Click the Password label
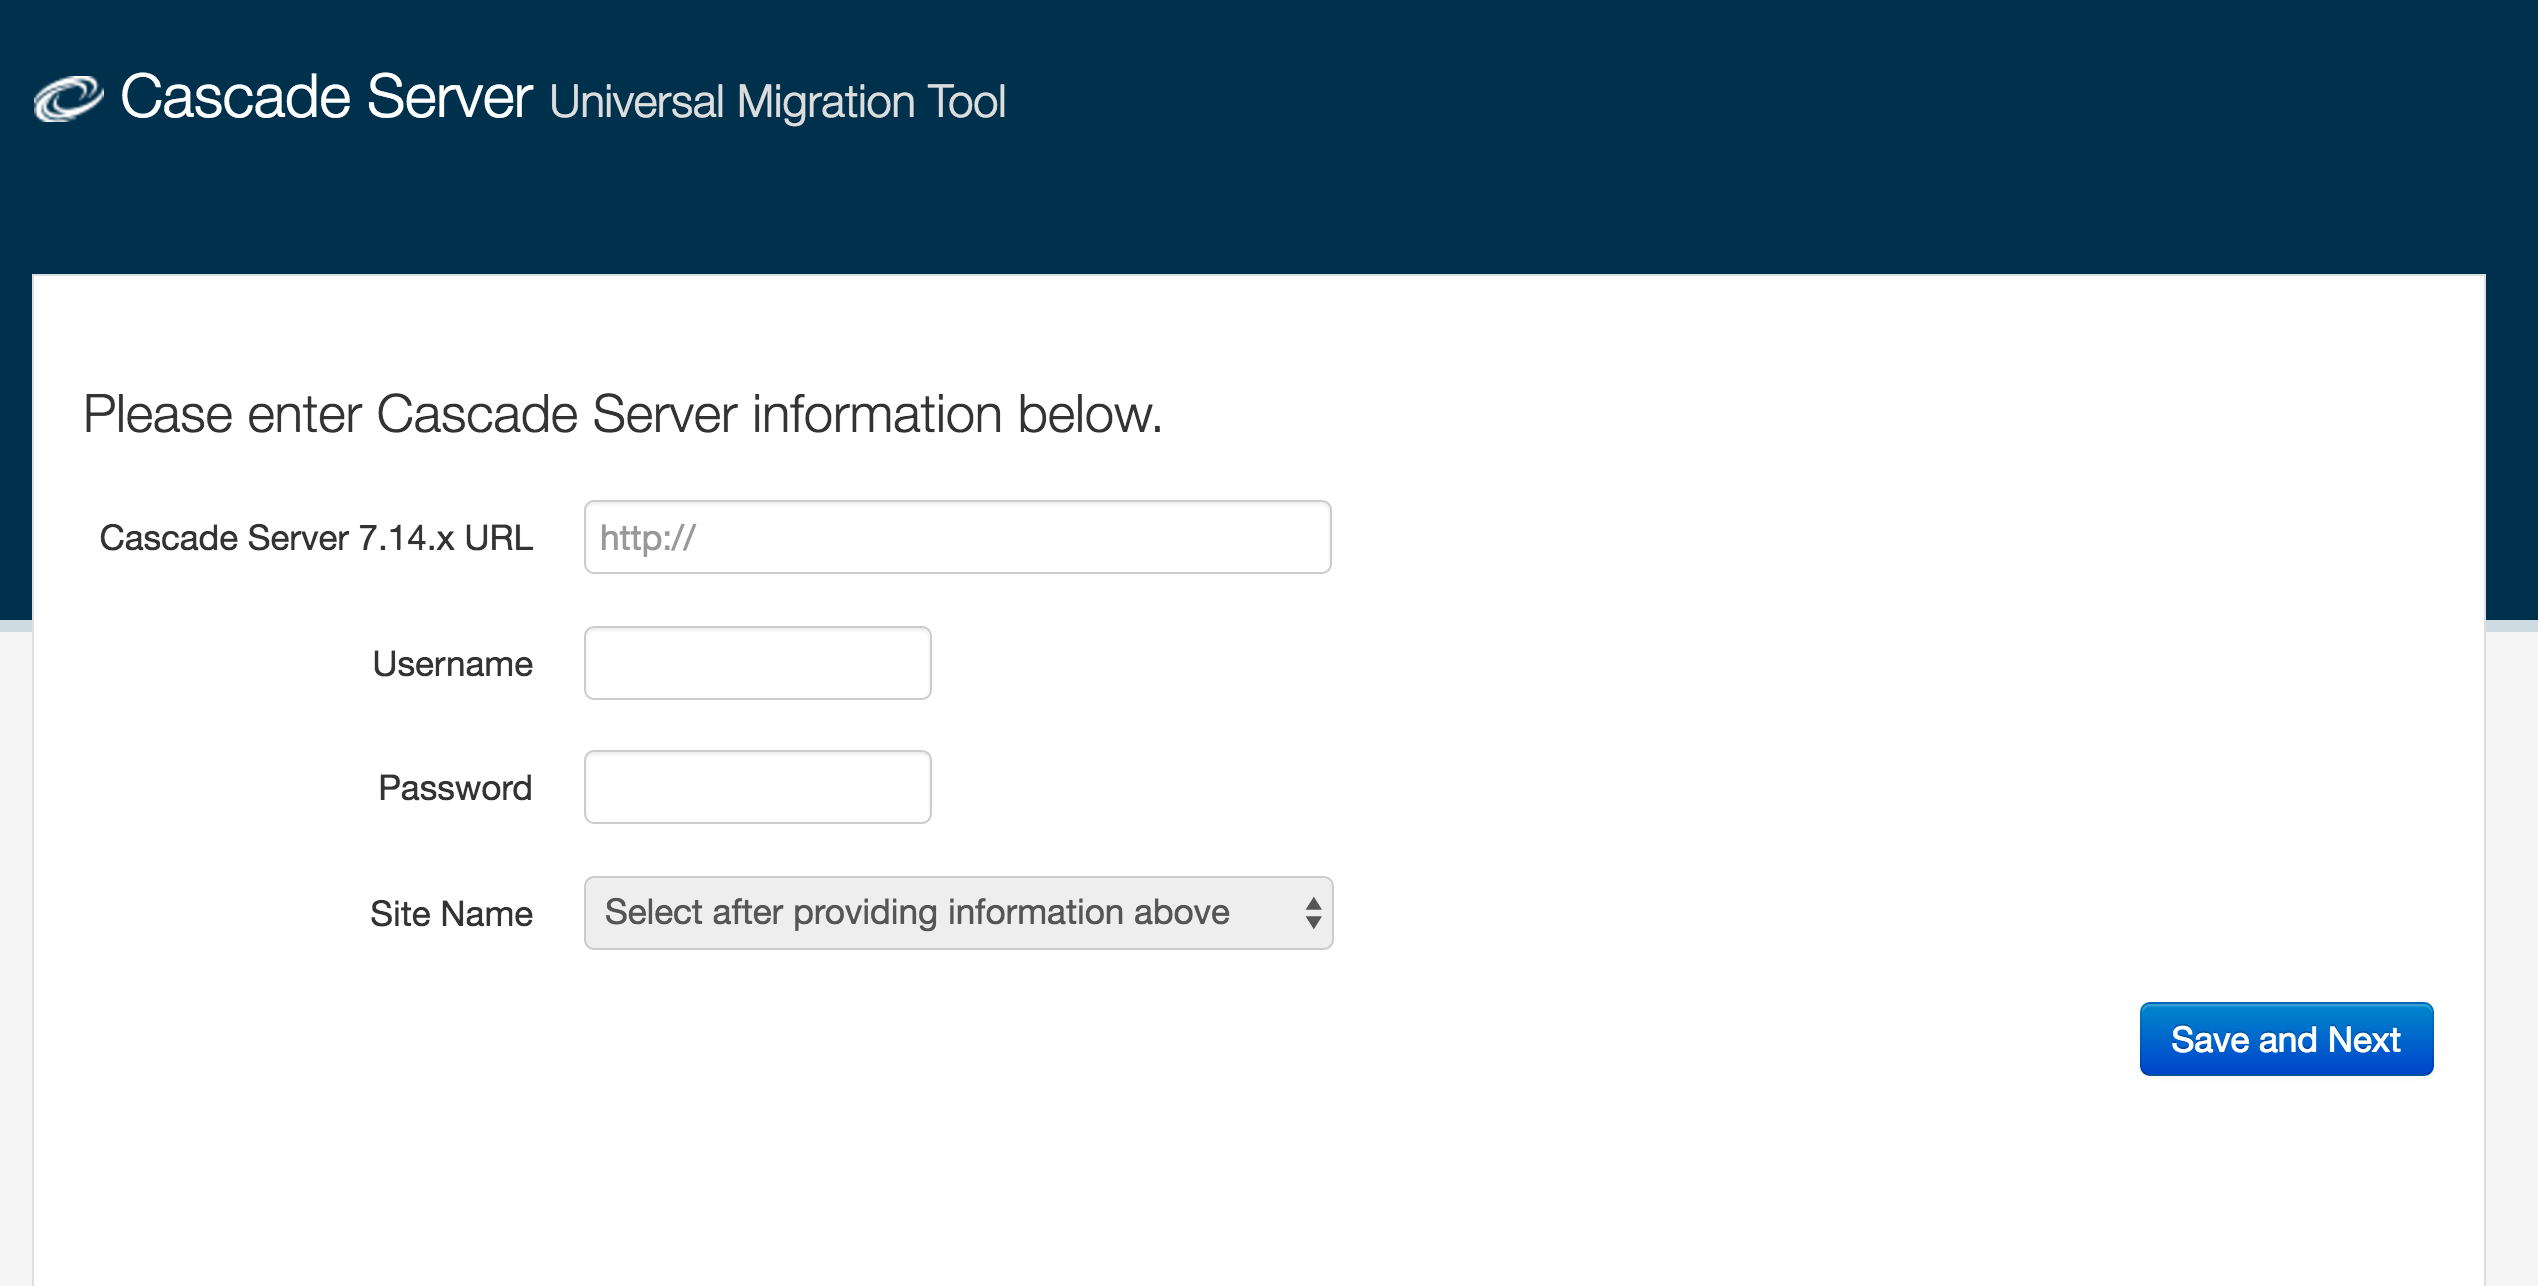2538x1286 pixels. (455, 788)
